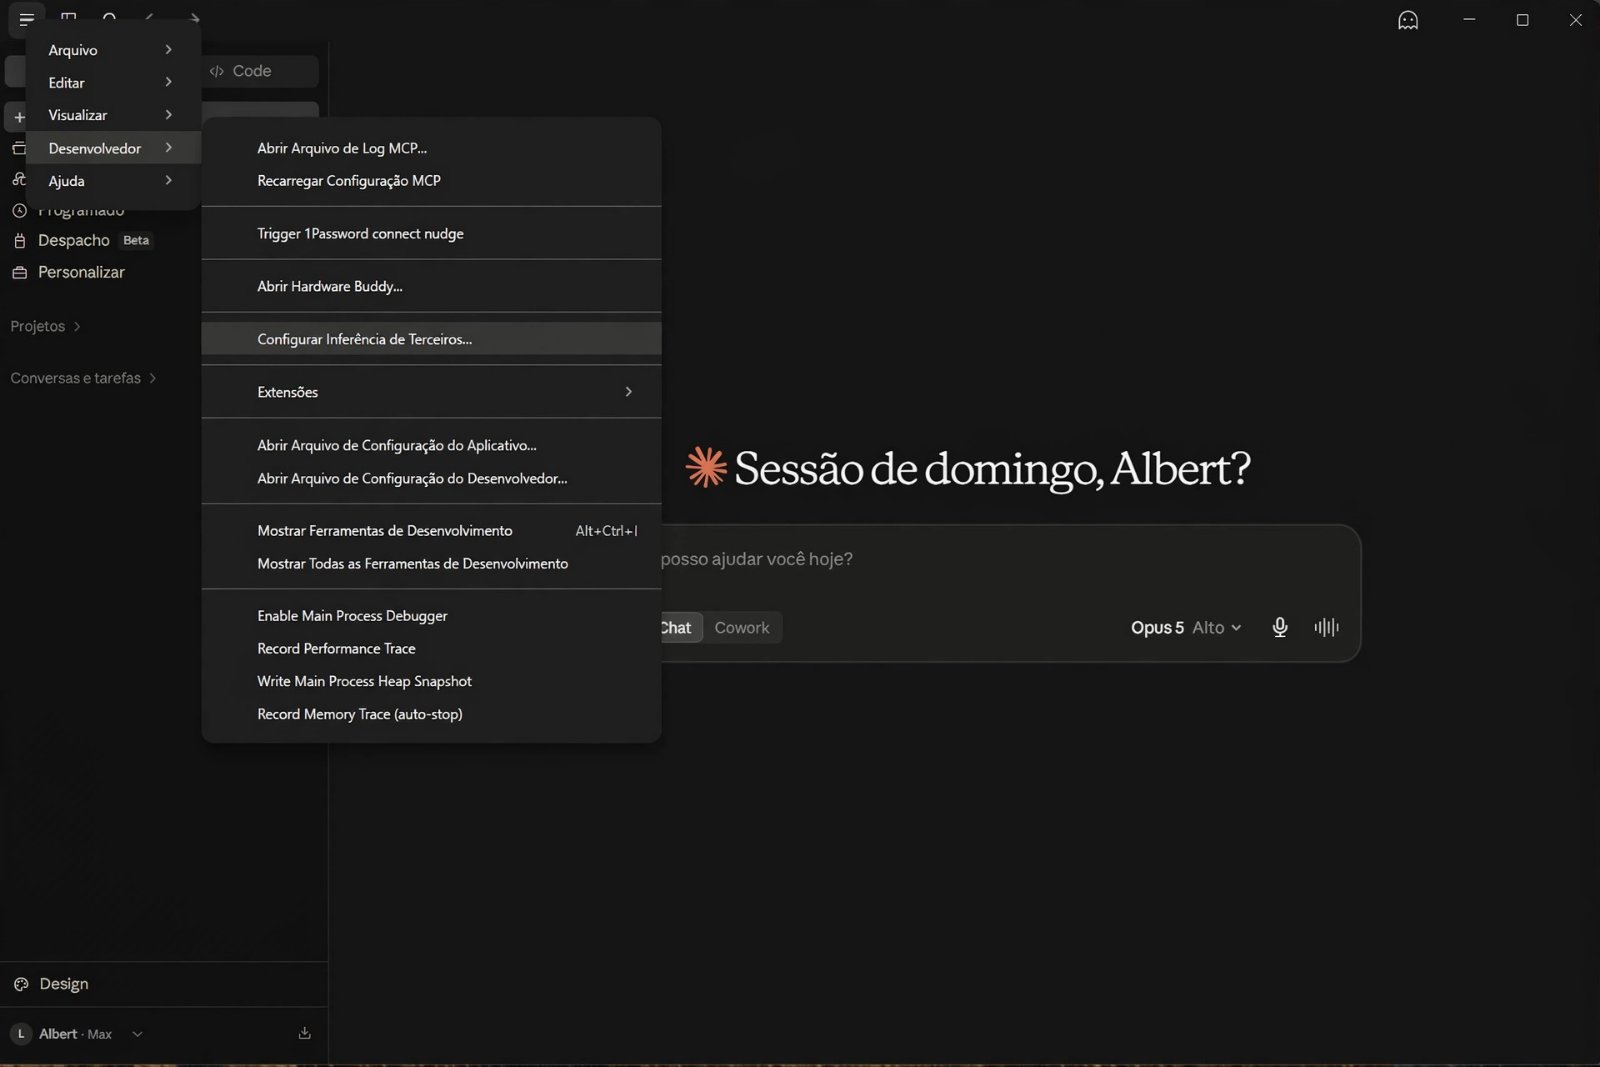1600x1067 pixels.
Task: Click the Design palette icon
Action: (21, 984)
